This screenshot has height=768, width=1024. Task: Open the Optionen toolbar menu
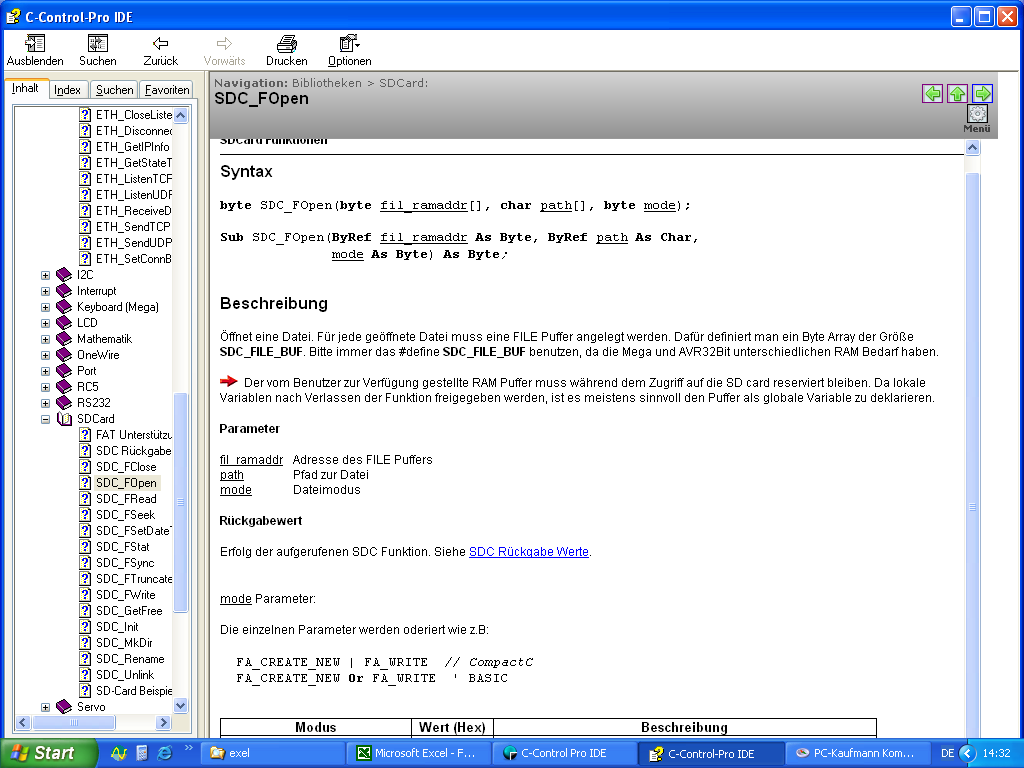[x=349, y=44]
